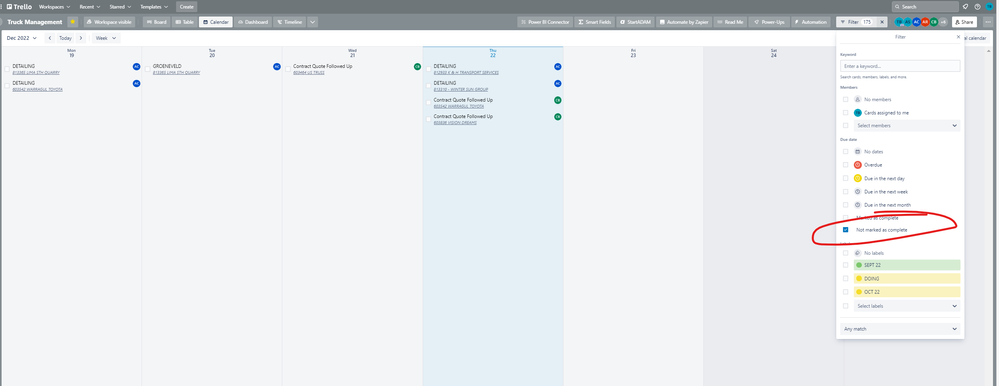The width and height of the screenshot is (999, 386).
Task: Open the Dec 2022 month picker
Action: (22, 38)
